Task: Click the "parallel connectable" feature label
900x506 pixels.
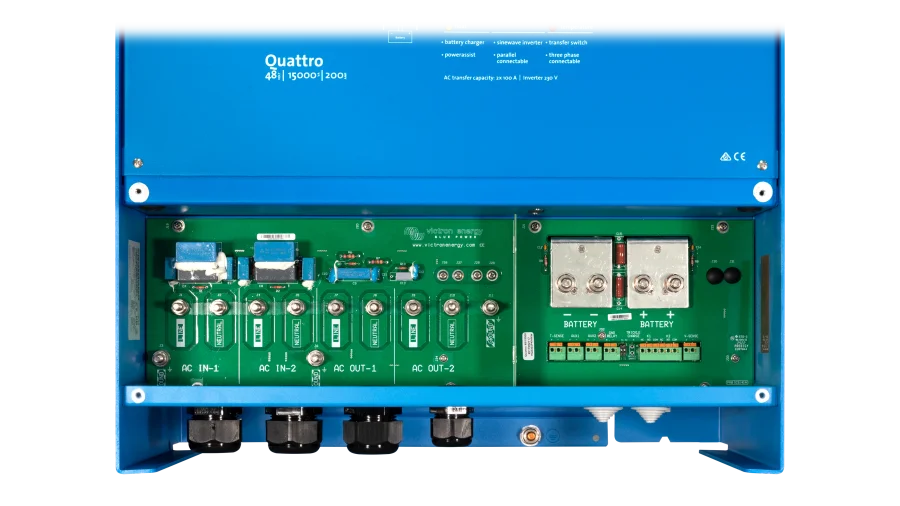Action: click(512, 58)
